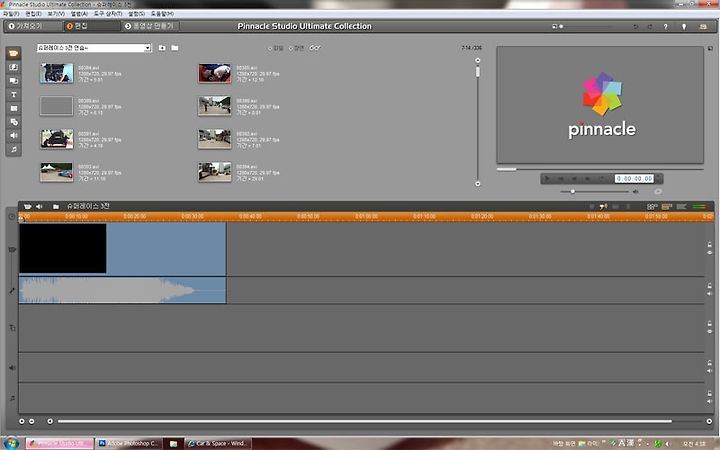Screen dimensions: 720x450
Task: Click the redo arrow in the top bar
Action: pos(650,27)
